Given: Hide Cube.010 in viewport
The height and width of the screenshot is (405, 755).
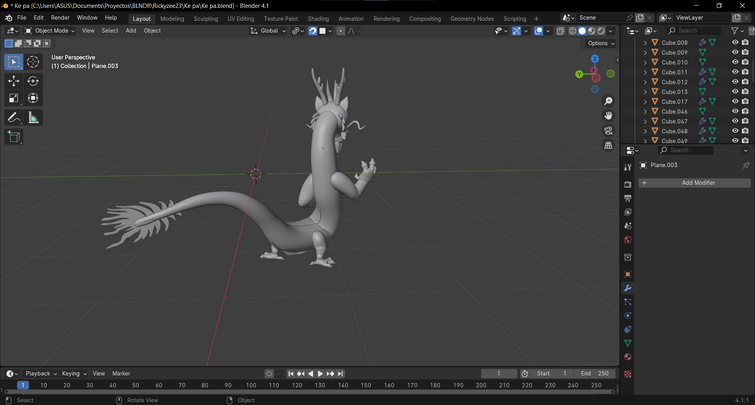Looking at the screenshot, I should [735, 62].
